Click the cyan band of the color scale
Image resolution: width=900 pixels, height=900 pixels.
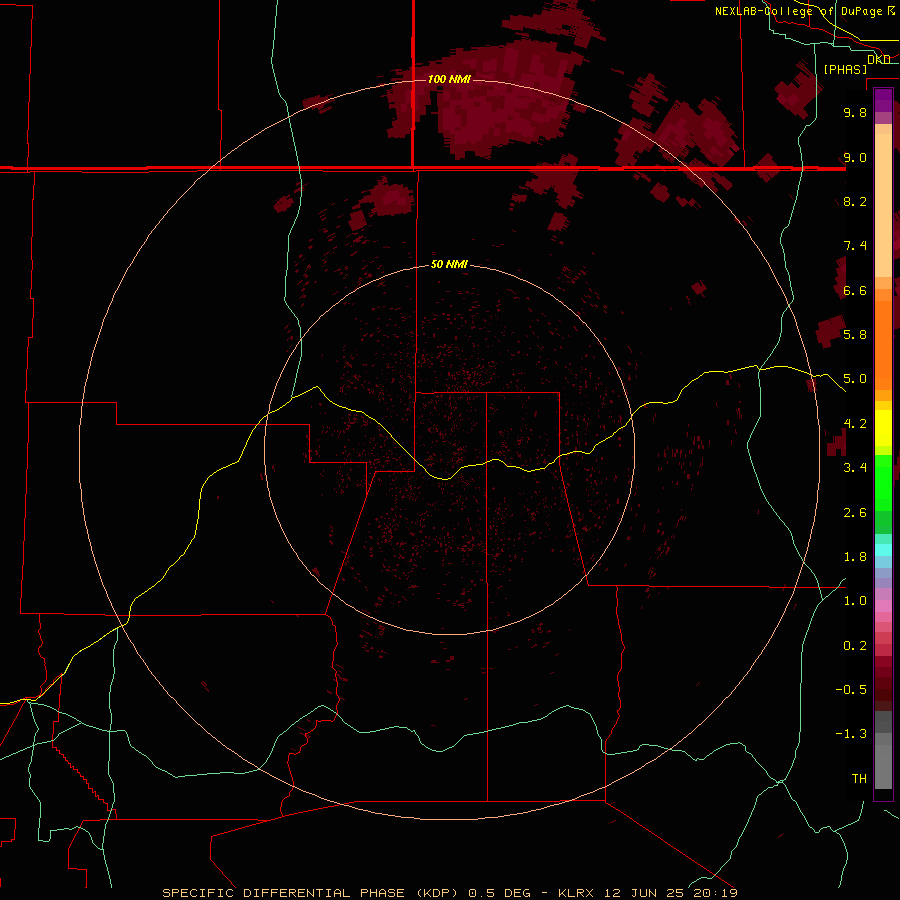coord(883,549)
